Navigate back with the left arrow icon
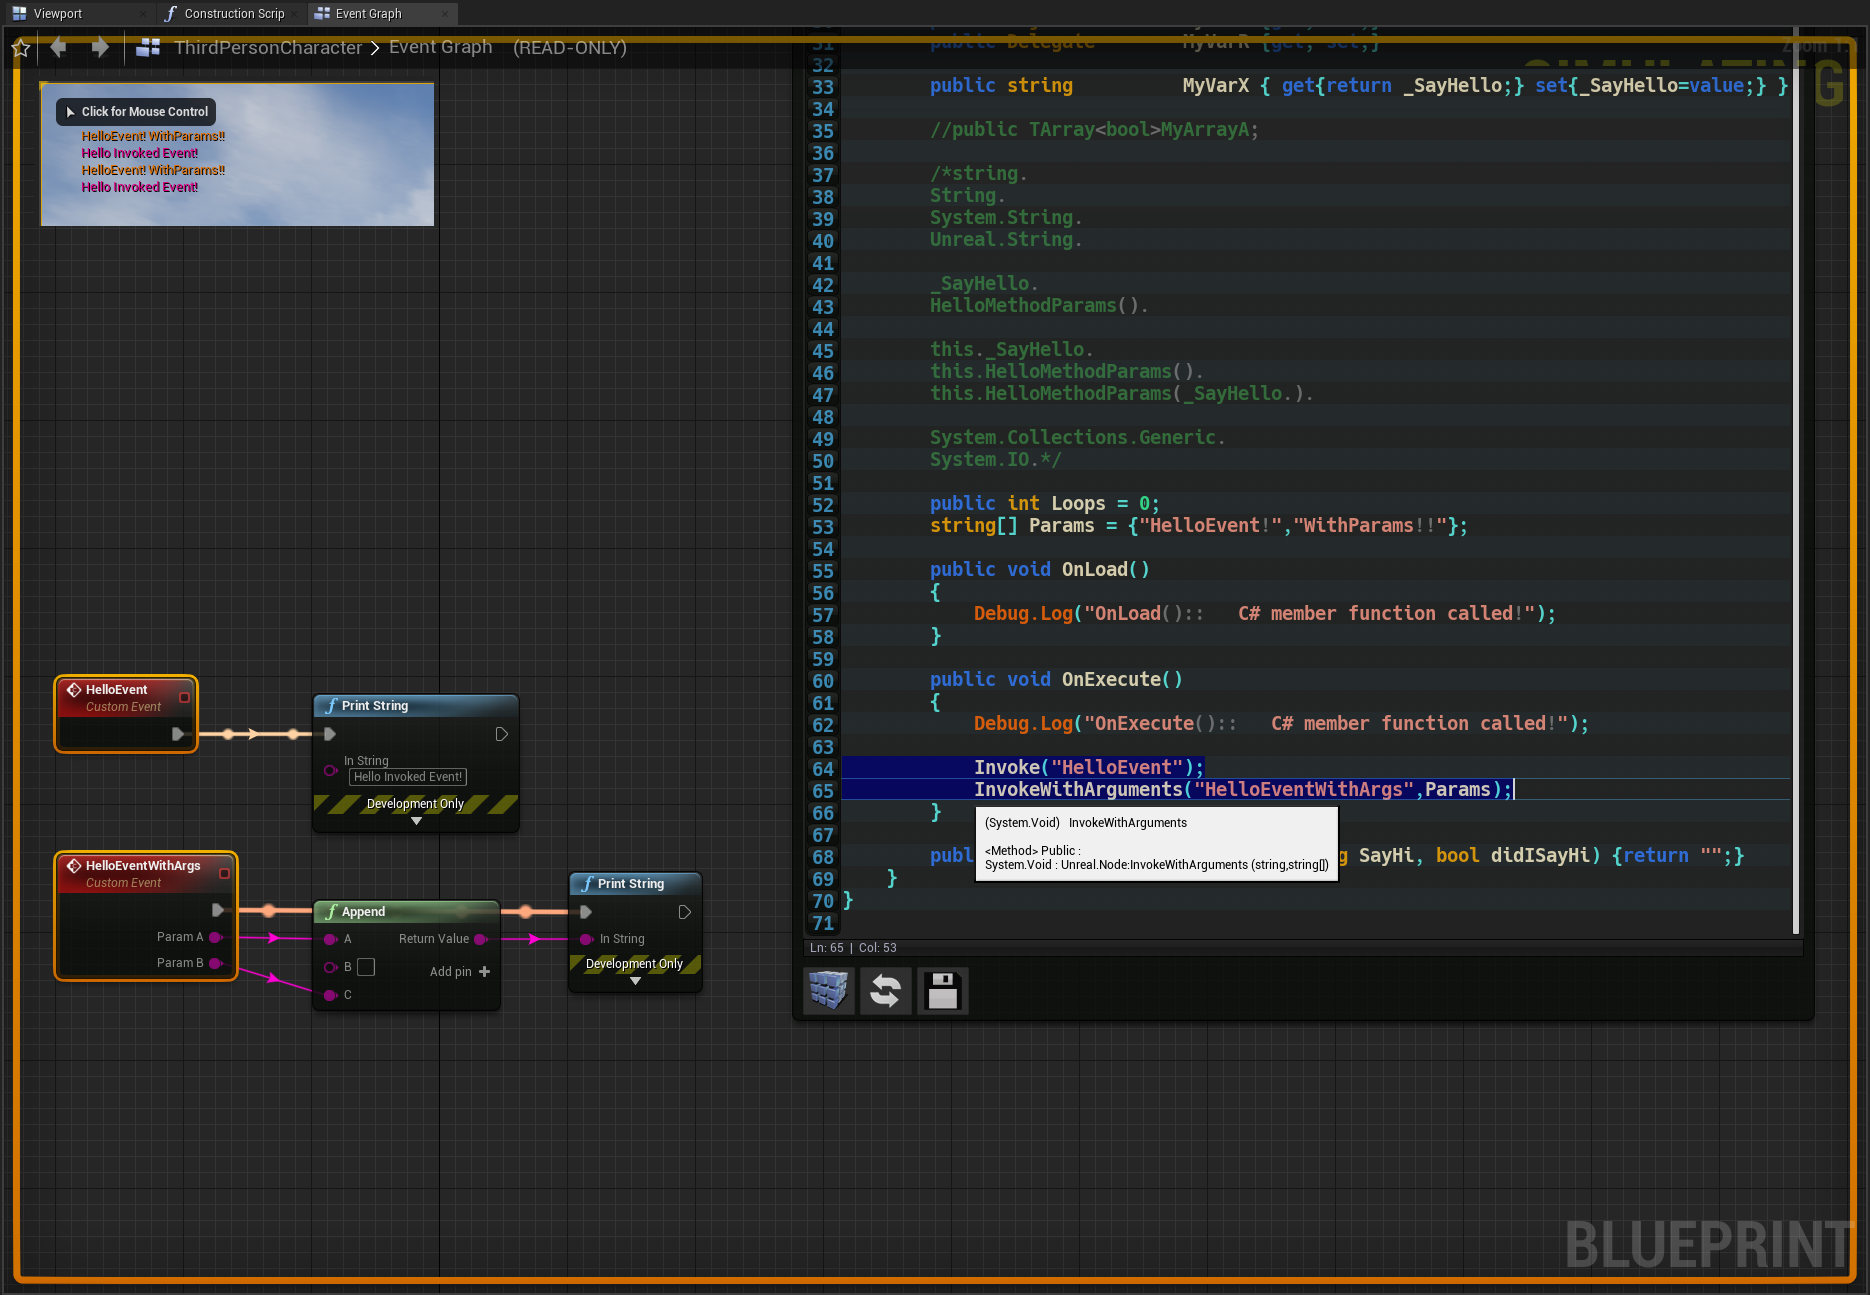Screen dimensions: 1870x1295 [59, 47]
